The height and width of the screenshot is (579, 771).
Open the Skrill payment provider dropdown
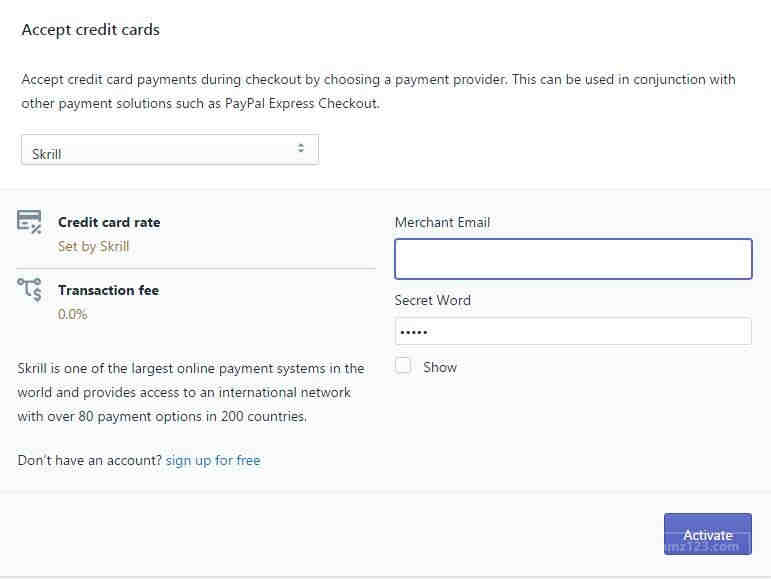170,150
